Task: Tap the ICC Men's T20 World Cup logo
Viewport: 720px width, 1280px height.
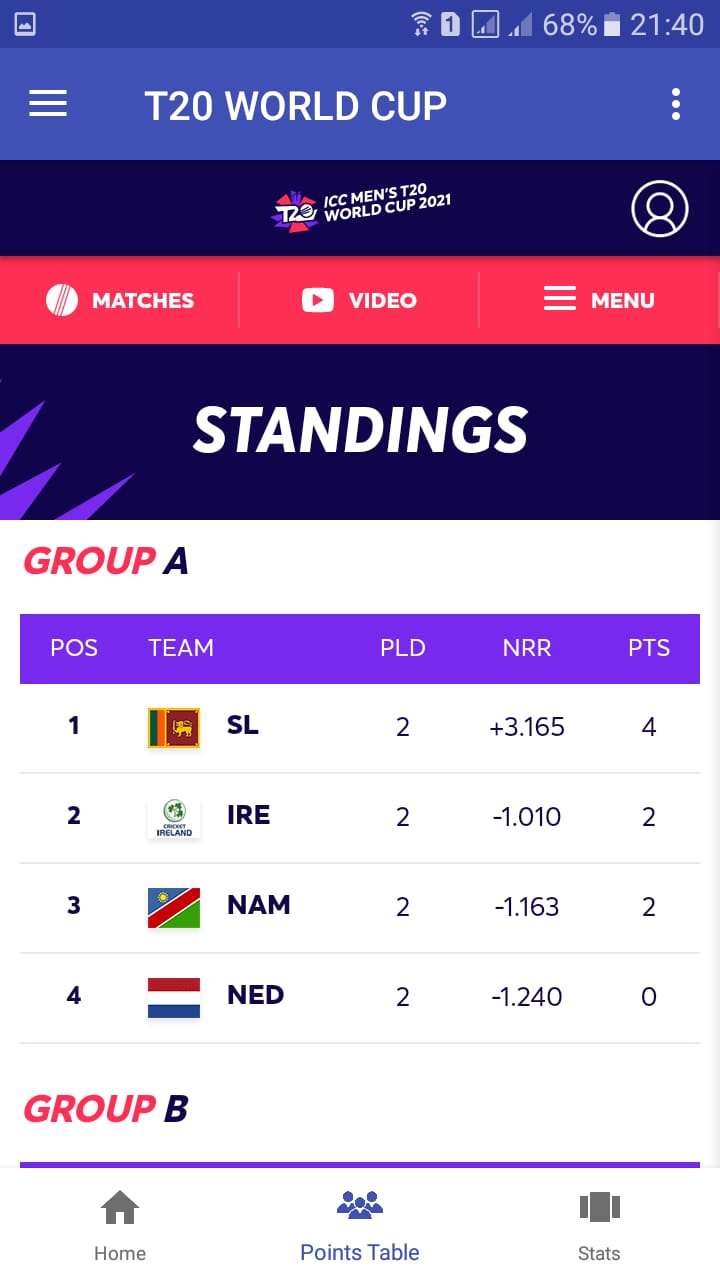Action: 361,208
